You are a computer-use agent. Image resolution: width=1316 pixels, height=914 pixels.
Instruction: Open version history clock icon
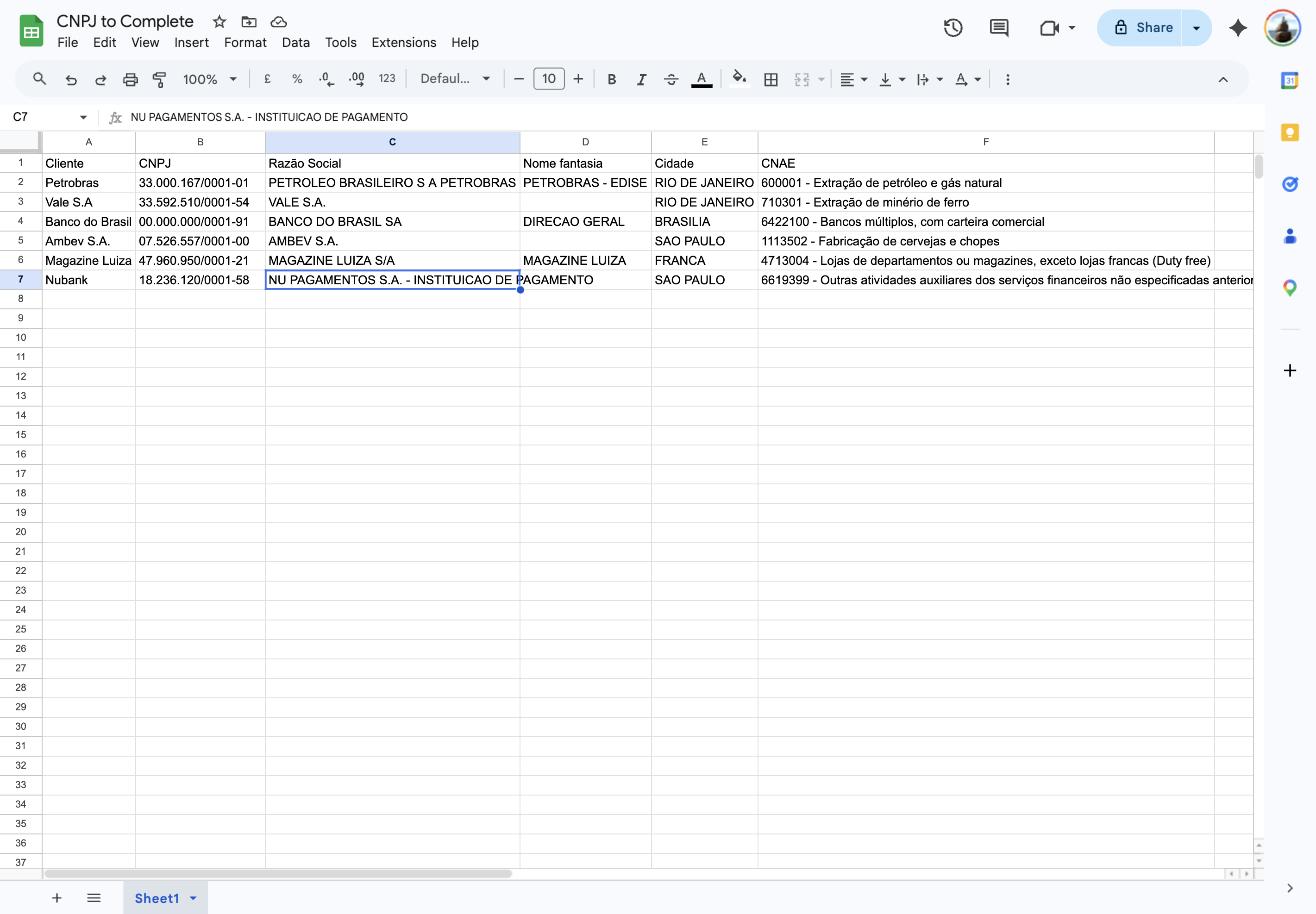point(953,28)
